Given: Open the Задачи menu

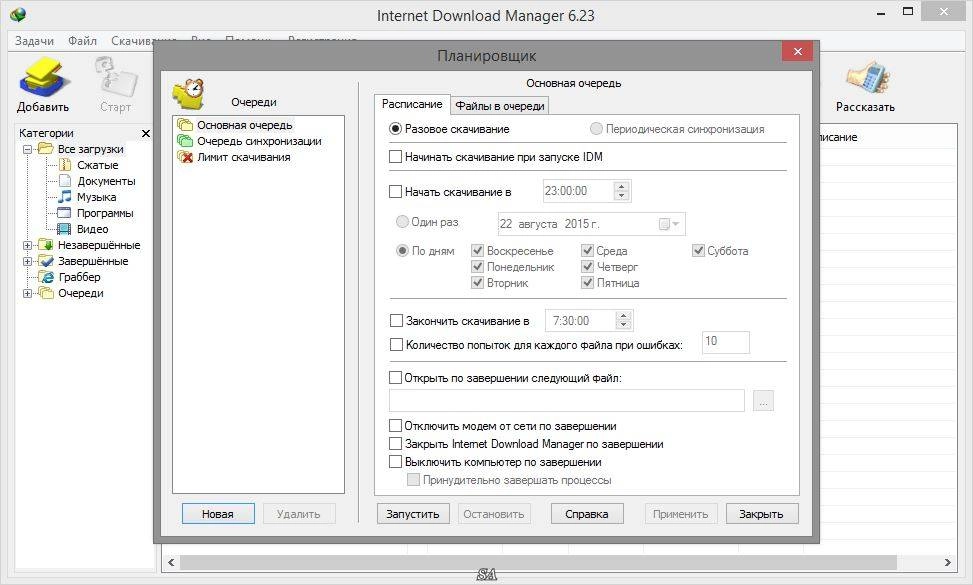Looking at the screenshot, I should [34, 41].
